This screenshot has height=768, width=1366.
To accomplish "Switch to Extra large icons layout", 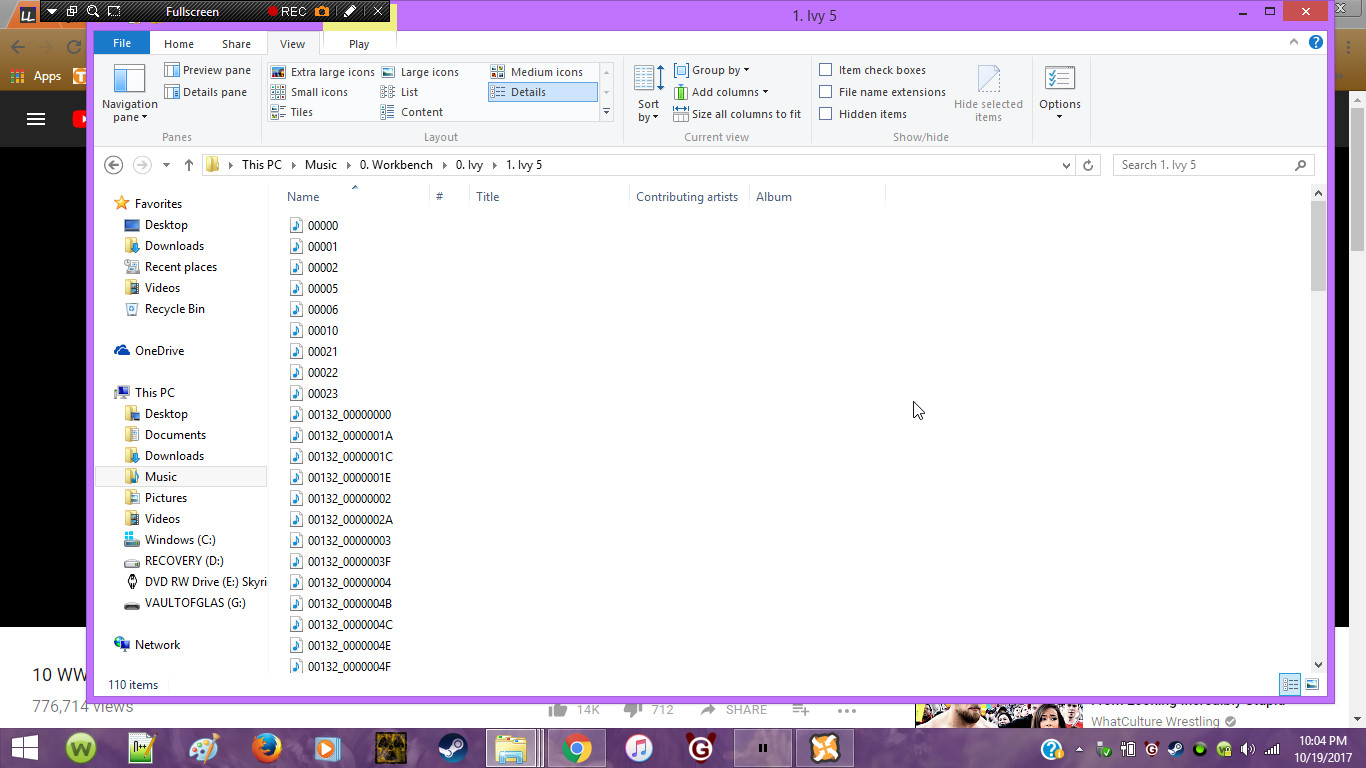I will coord(322,72).
